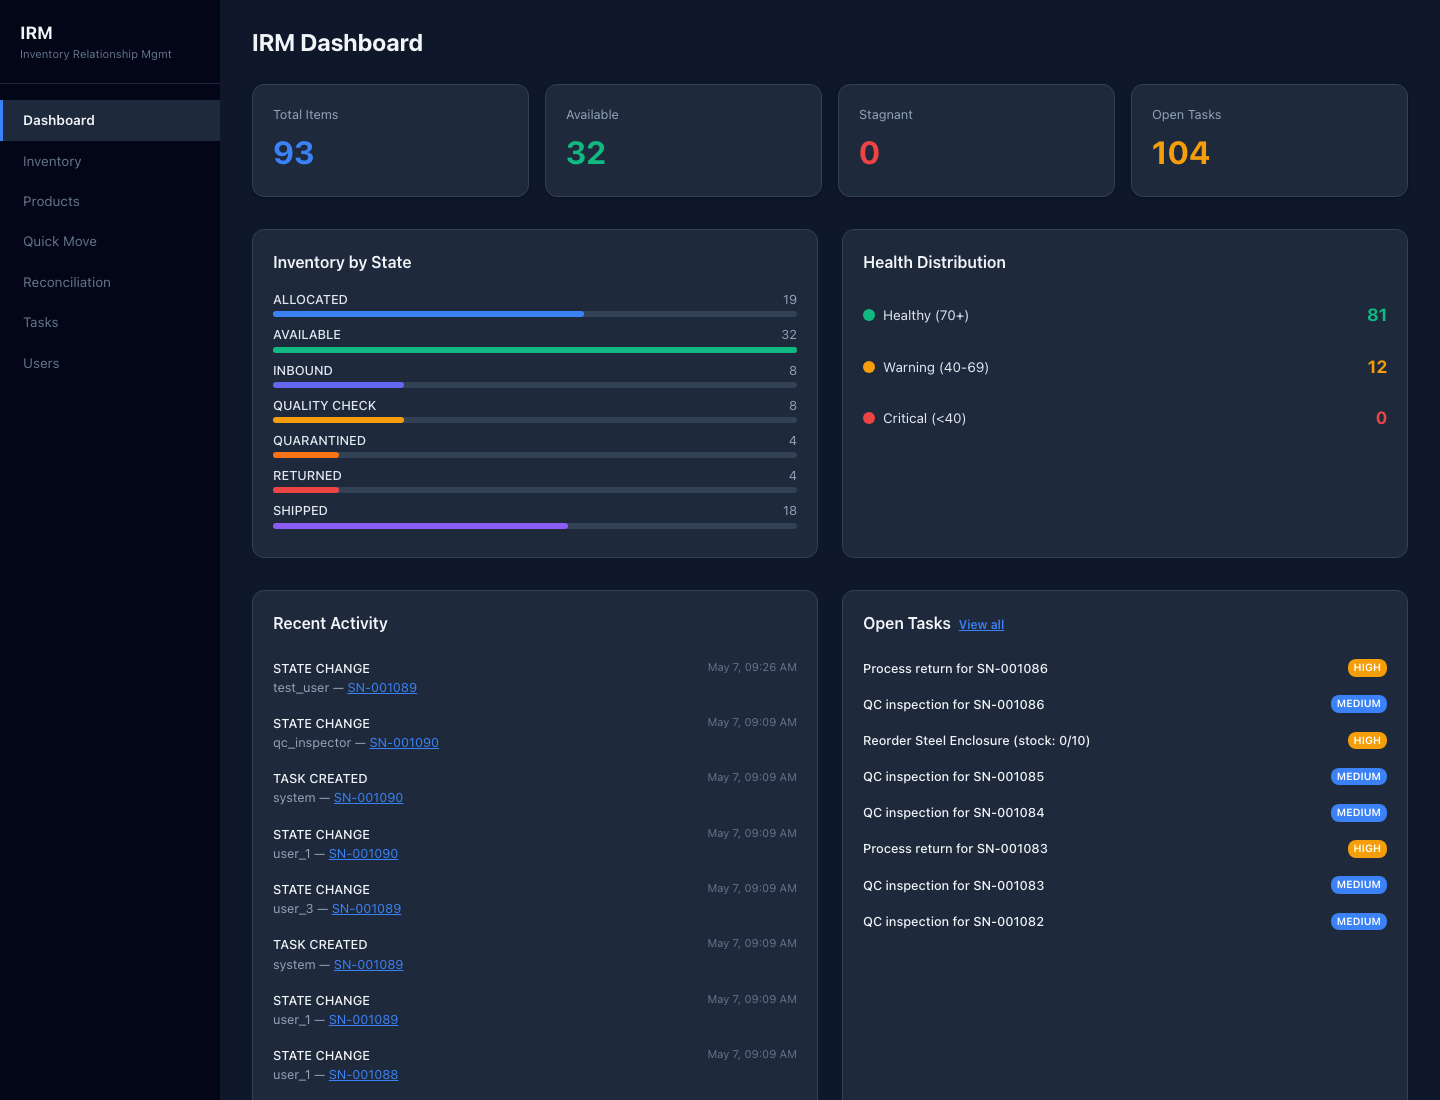Select Quick Move in the sidebar

(110, 241)
